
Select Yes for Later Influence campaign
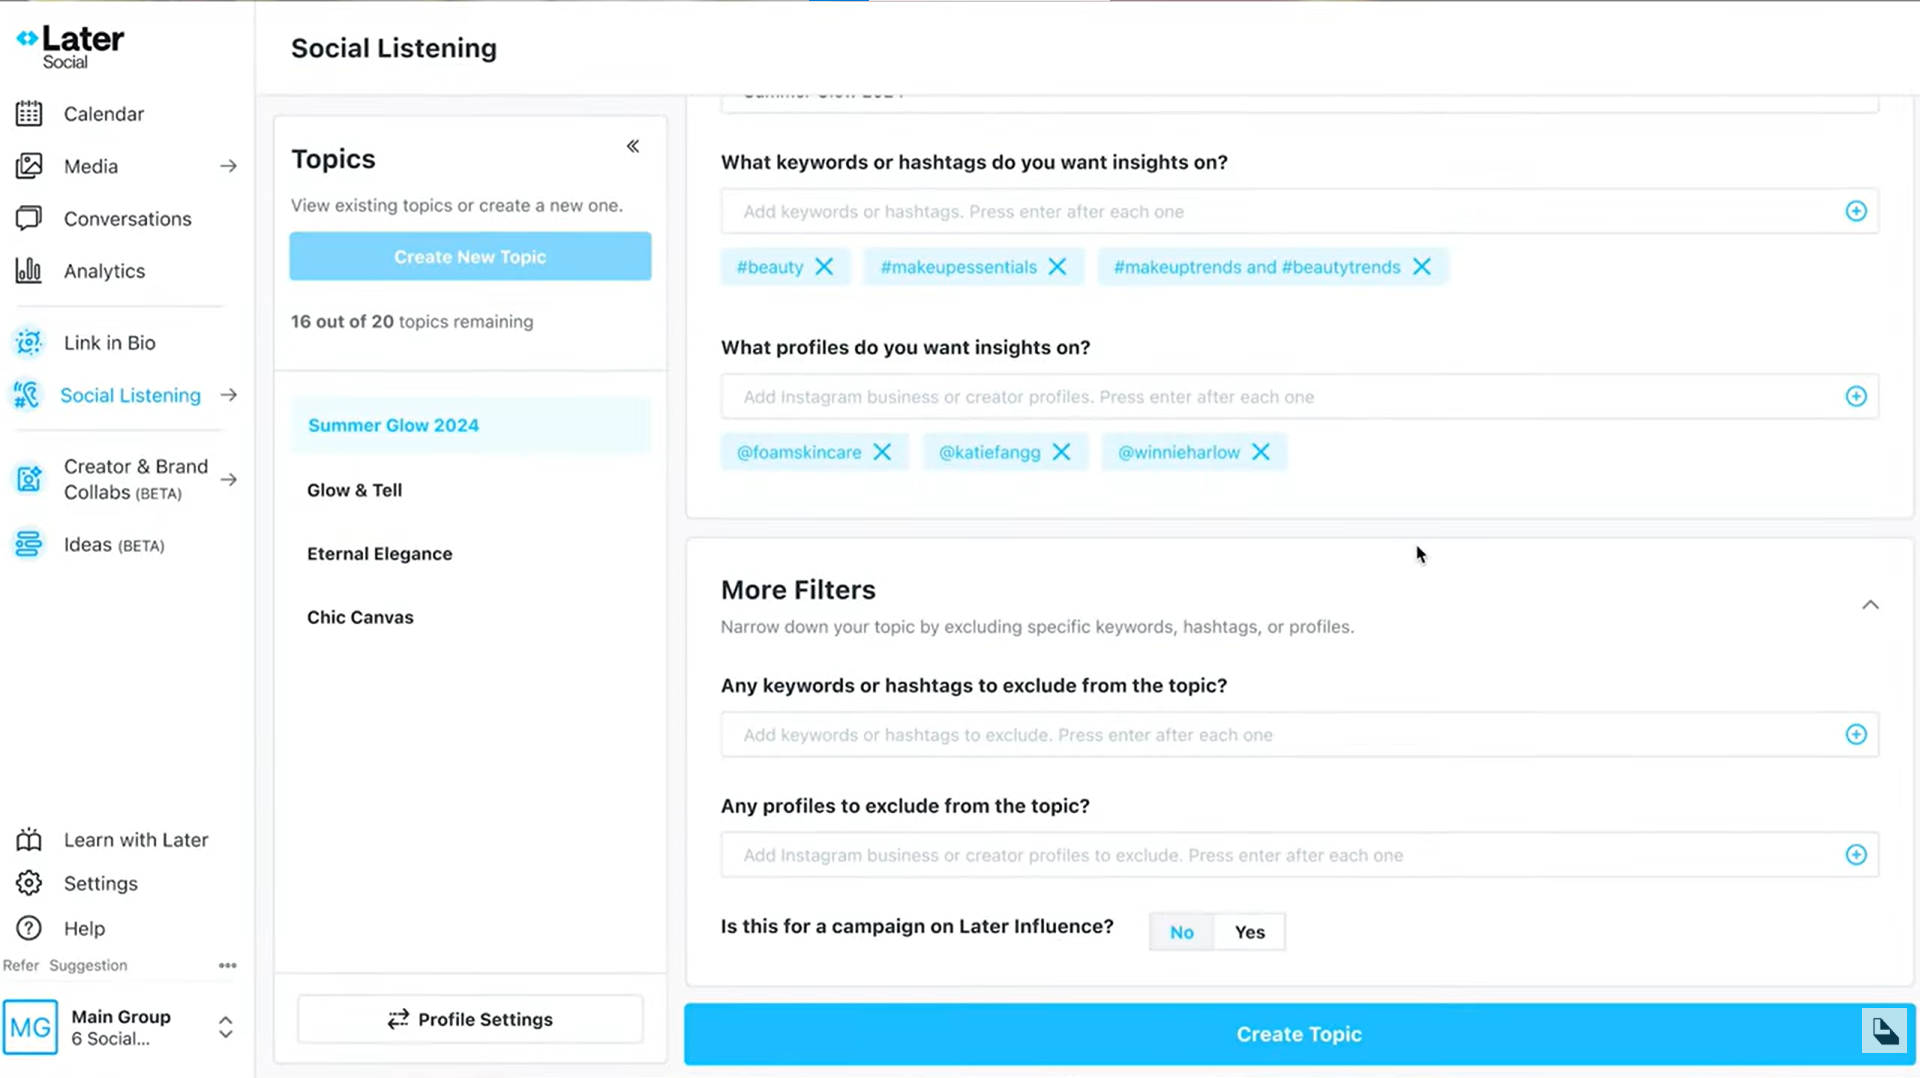1250,932
